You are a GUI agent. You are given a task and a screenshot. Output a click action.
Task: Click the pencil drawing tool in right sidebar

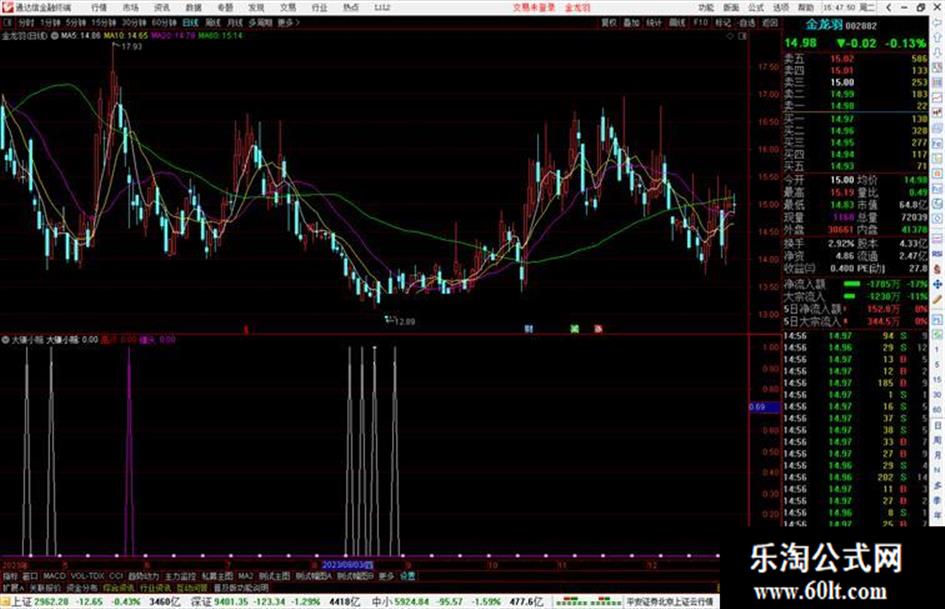[937, 300]
